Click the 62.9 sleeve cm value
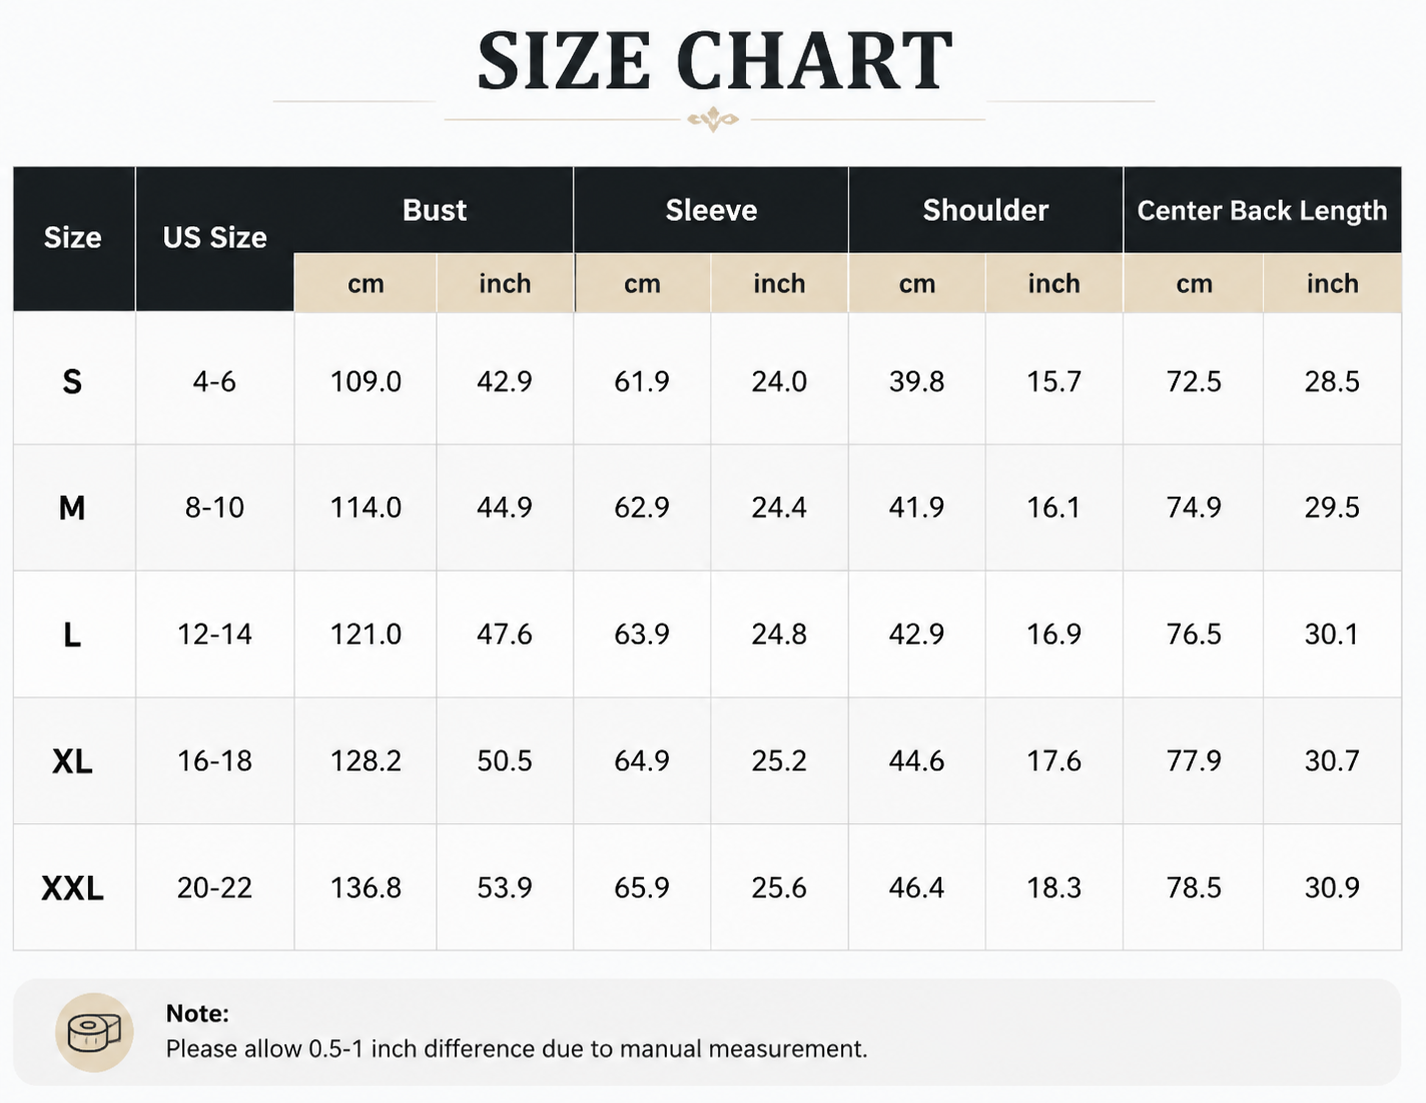 [x=642, y=508]
